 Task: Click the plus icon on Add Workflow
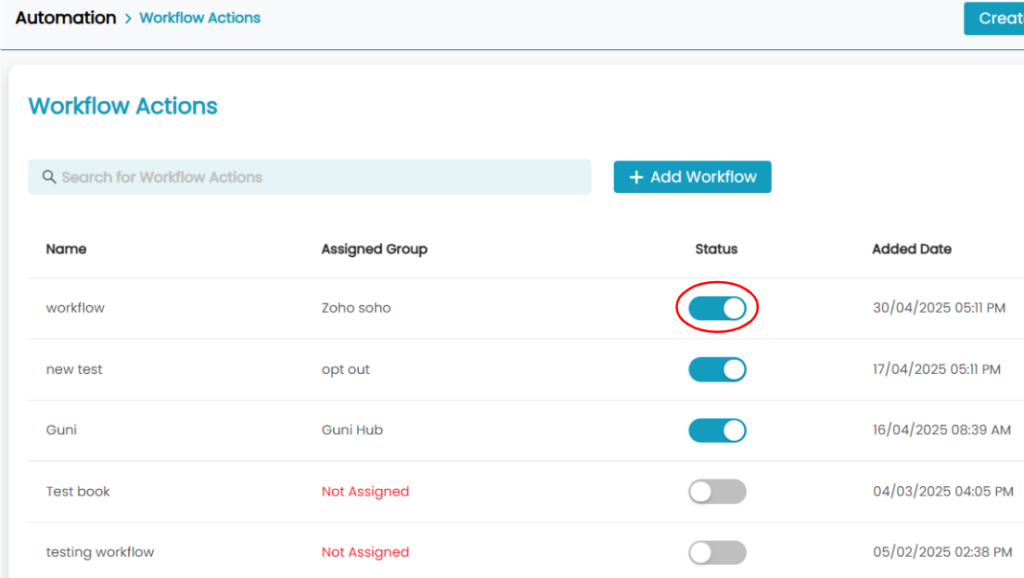coord(636,177)
